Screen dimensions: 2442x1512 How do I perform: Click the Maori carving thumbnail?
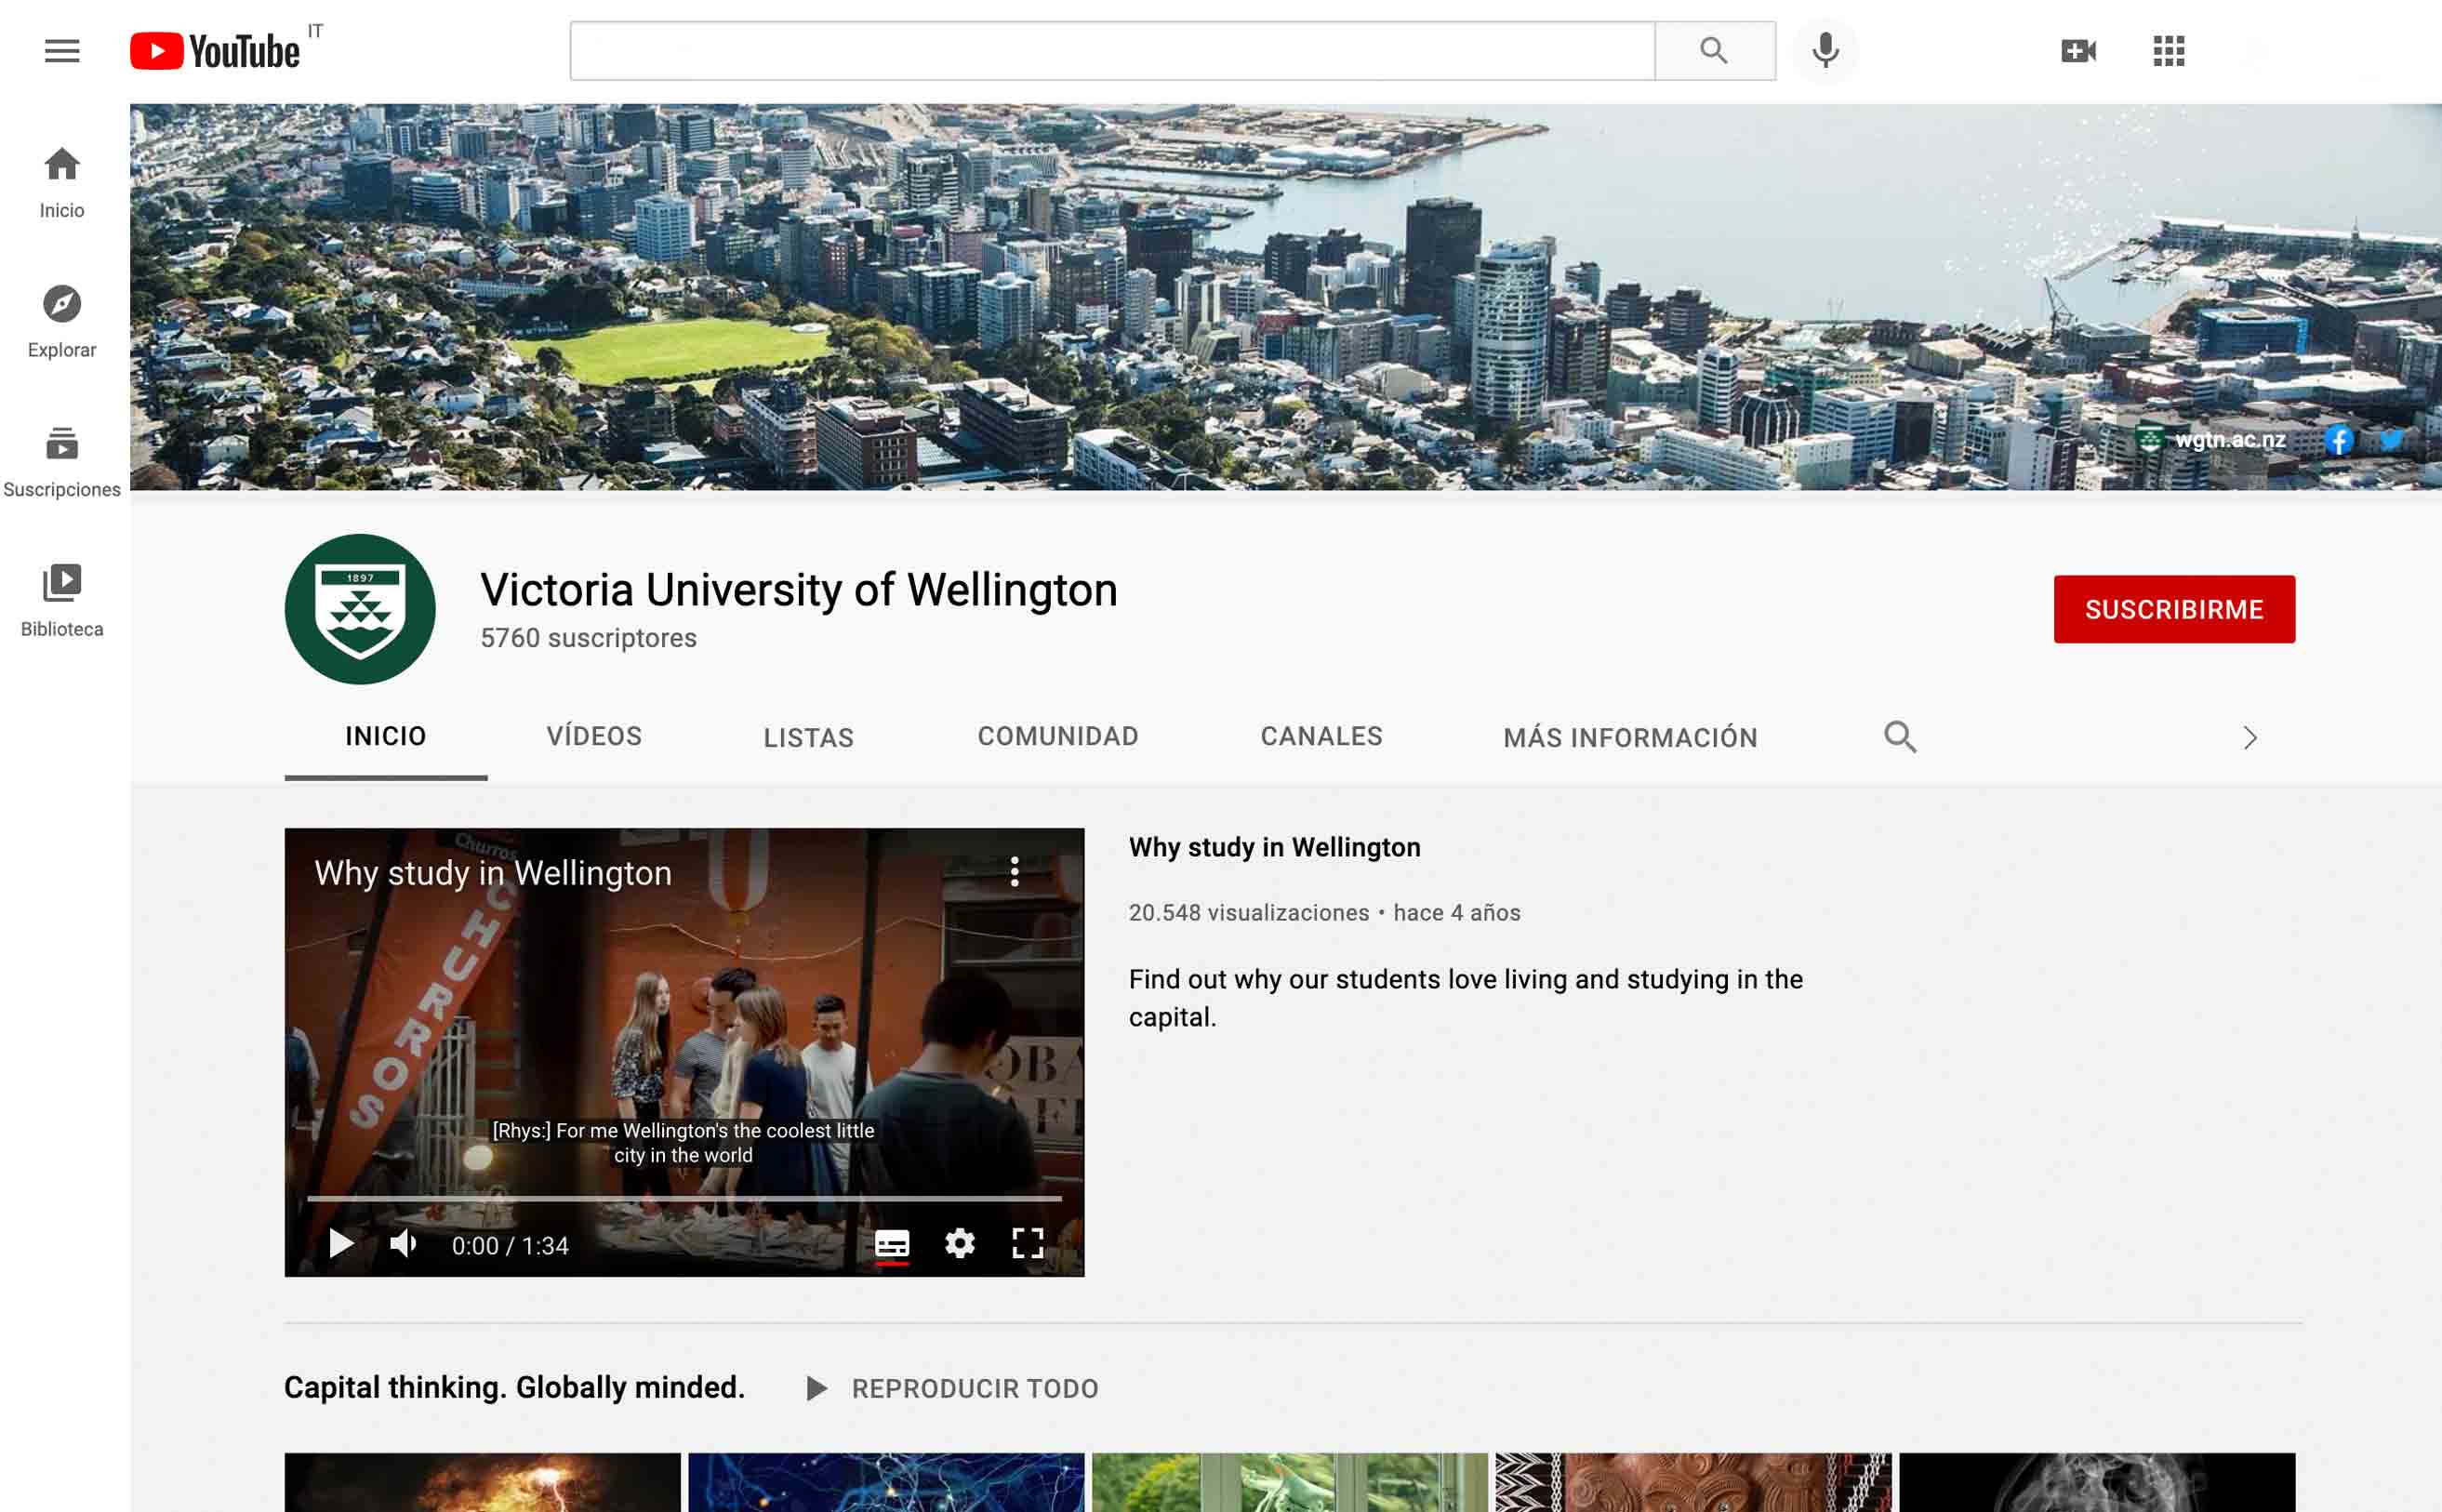click(x=1693, y=1482)
